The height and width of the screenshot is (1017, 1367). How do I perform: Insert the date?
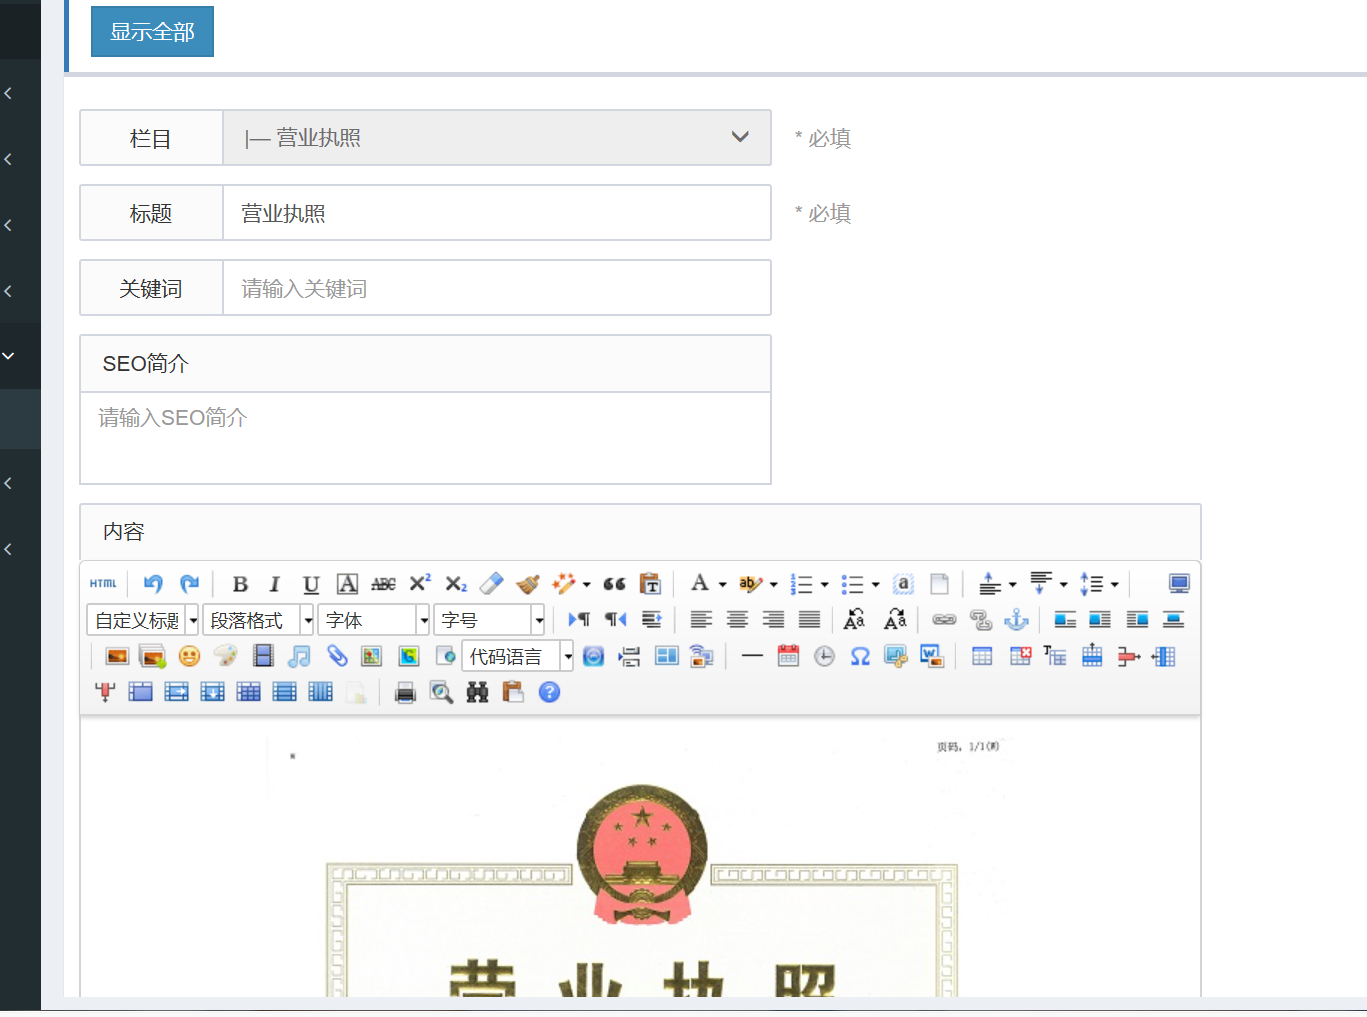click(788, 656)
